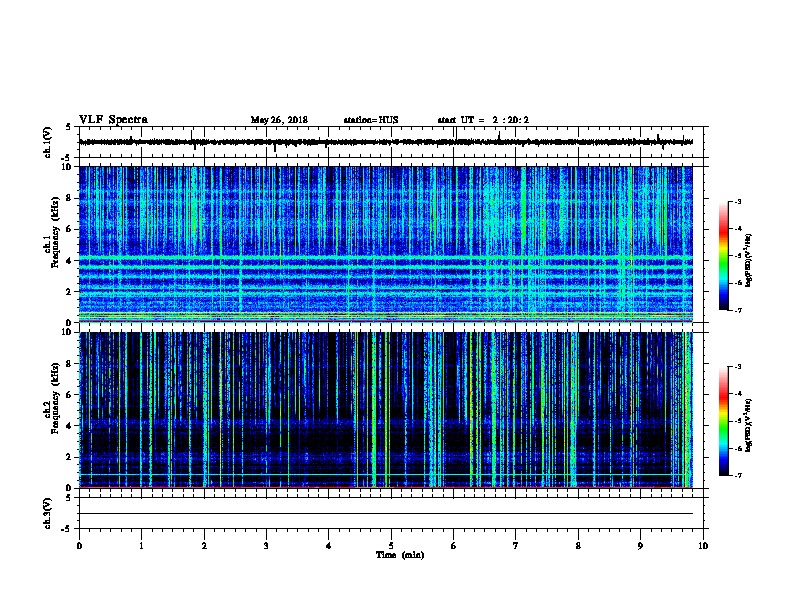Click the "station=HUS" header label

371,120
